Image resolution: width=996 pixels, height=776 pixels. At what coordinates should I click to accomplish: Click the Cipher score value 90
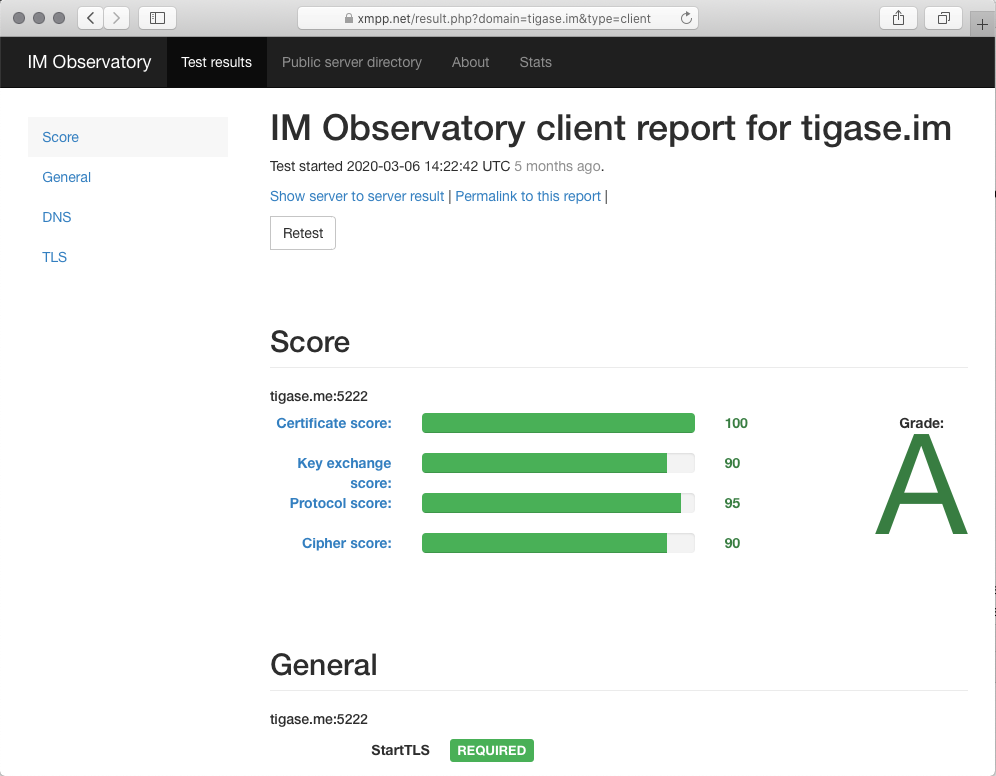point(732,543)
